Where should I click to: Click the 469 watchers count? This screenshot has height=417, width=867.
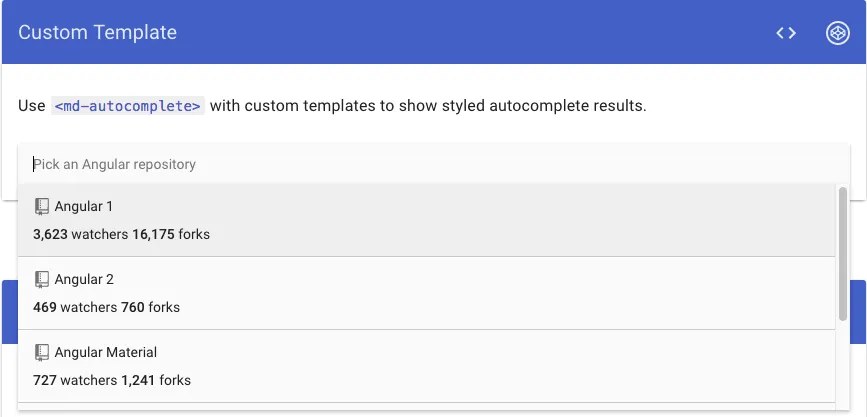[x=45, y=308]
